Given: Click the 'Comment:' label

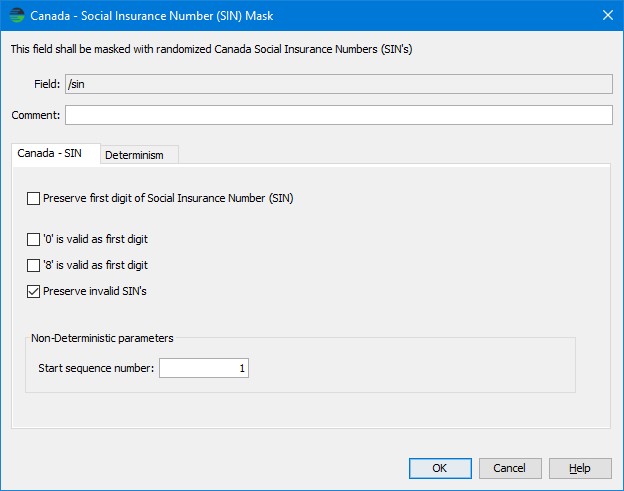Looking at the screenshot, I should click(36, 115).
